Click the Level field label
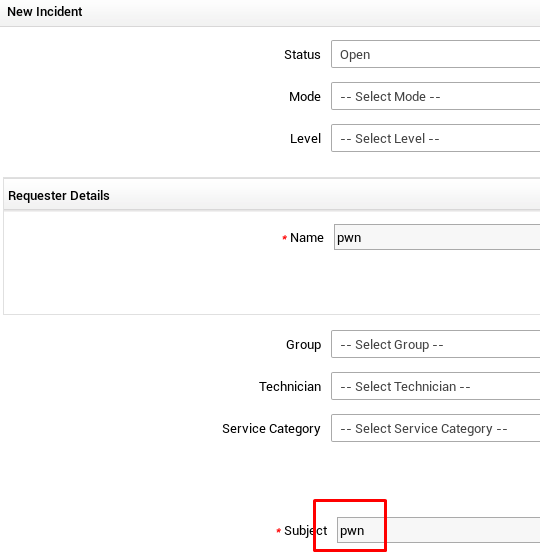Image resolution: width=540 pixels, height=557 pixels. coord(305,138)
